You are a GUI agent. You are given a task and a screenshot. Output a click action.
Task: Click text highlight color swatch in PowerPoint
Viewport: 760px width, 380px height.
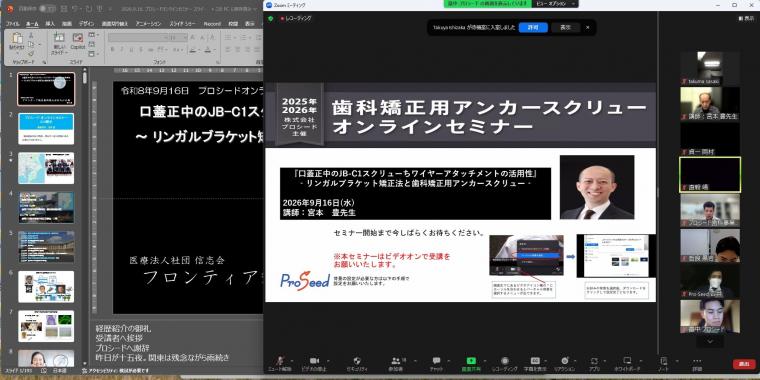[x=192, y=50]
